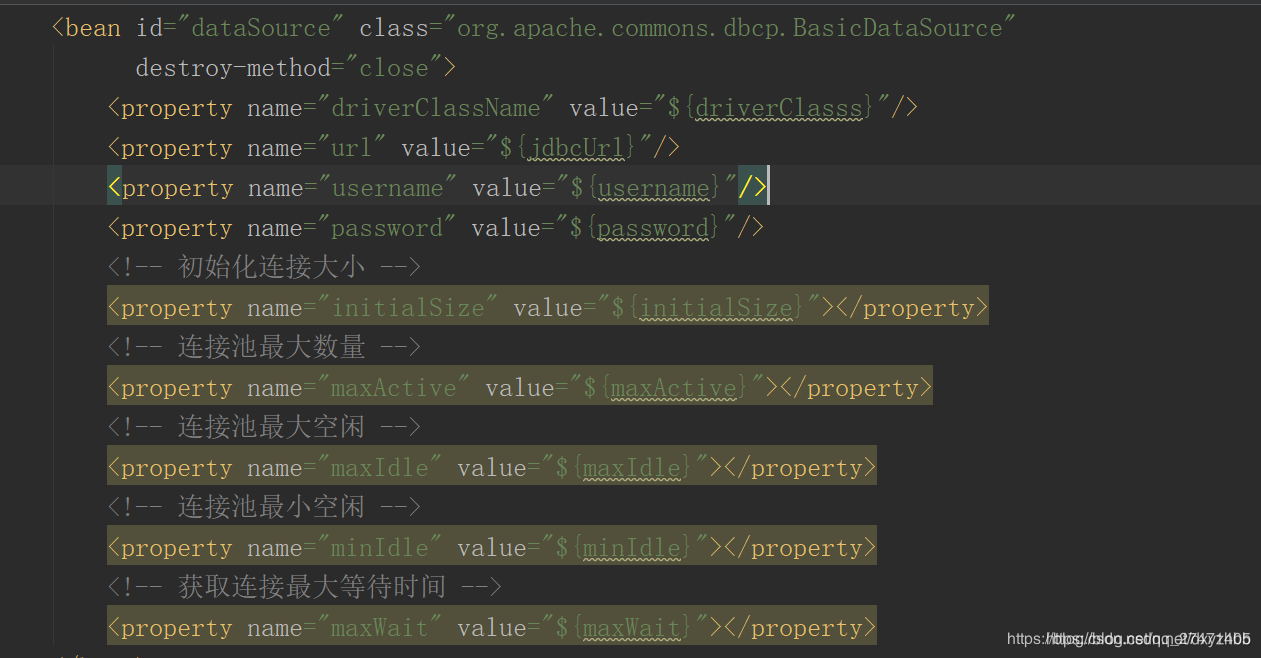Viewport: 1261px width, 658px height.
Task: Click the closing </property> tag on the maxActive line
Action: (856, 388)
